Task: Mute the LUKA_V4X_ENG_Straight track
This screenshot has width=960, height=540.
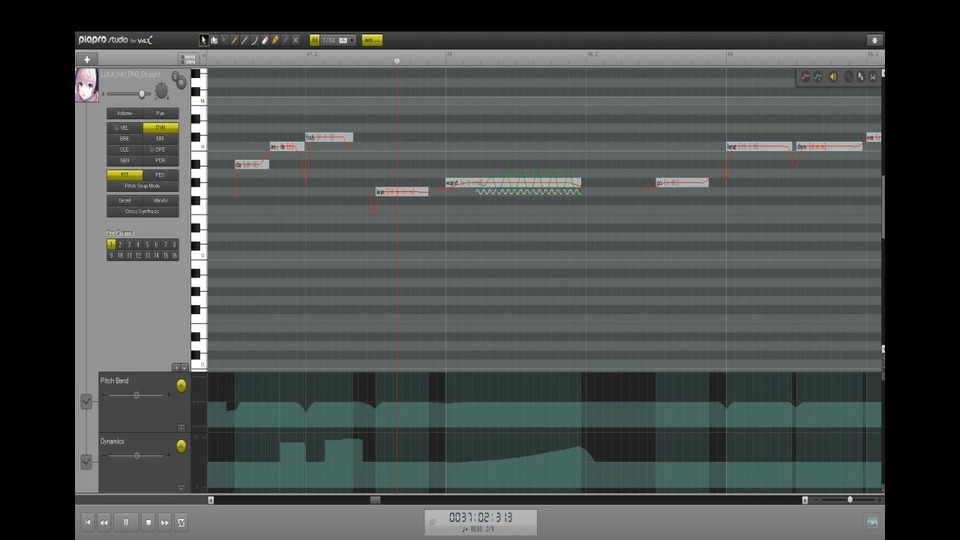Action: [x=181, y=83]
